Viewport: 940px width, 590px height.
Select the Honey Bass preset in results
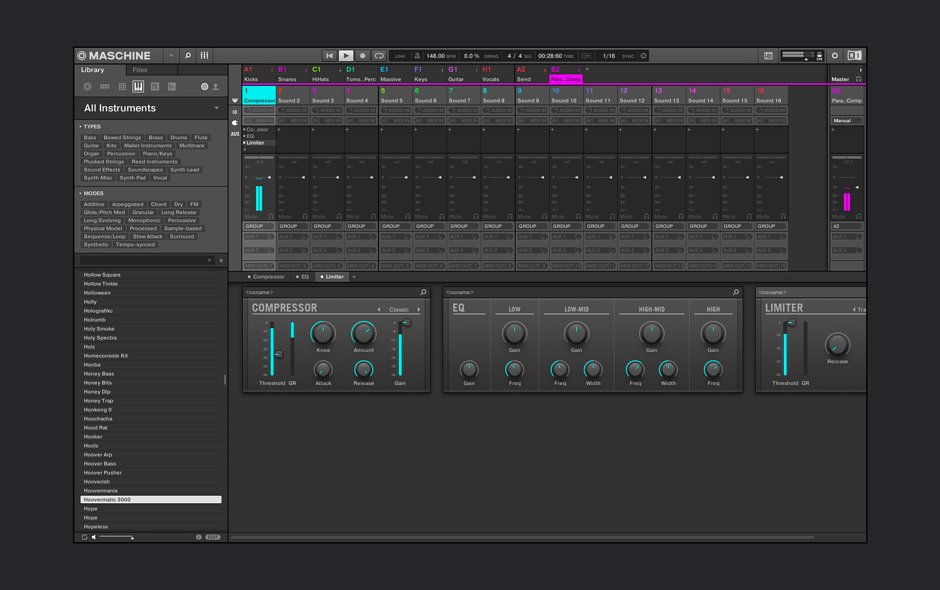point(151,374)
